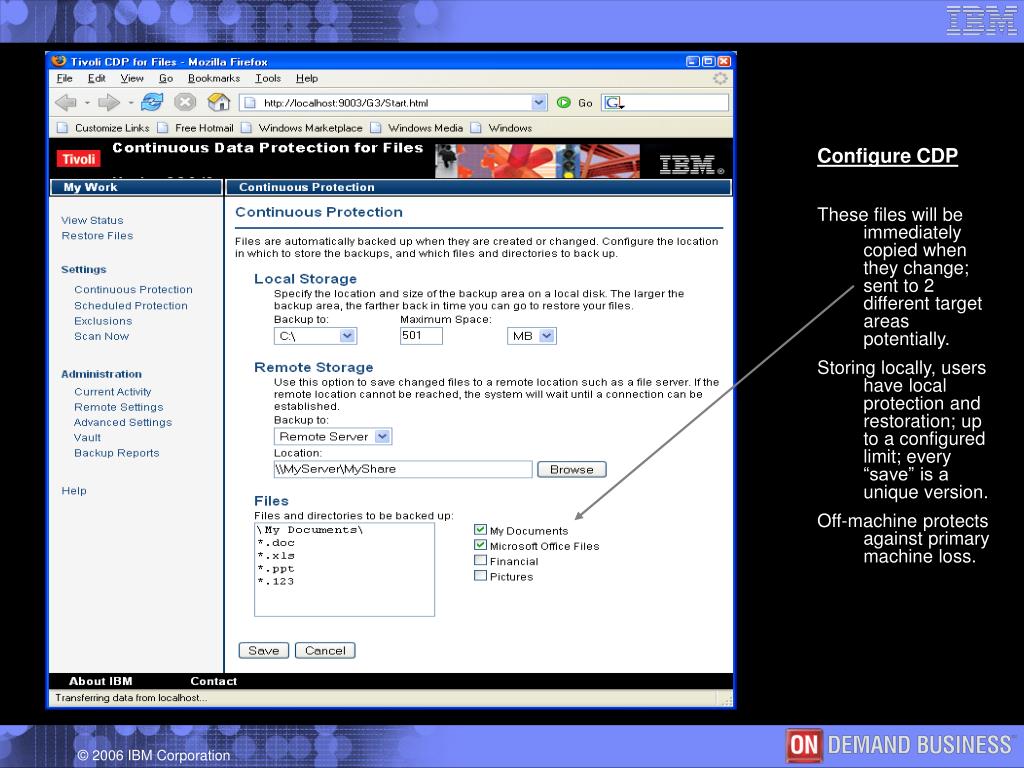
Task: Open the Tools menu
Action: [268, 78]
